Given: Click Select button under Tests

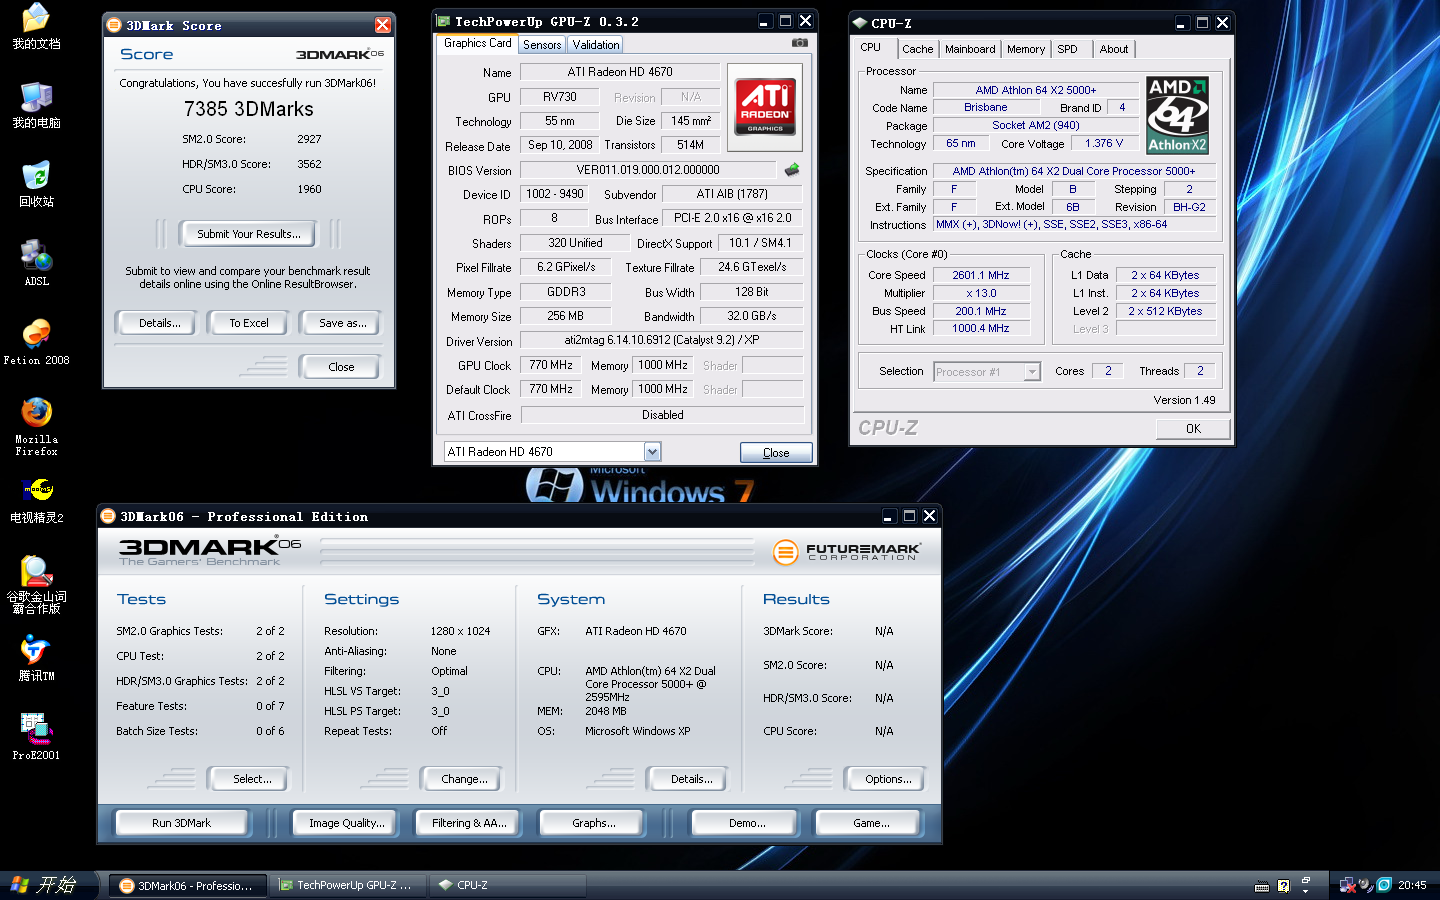Looking at the screenshot, I should [248, 779].
